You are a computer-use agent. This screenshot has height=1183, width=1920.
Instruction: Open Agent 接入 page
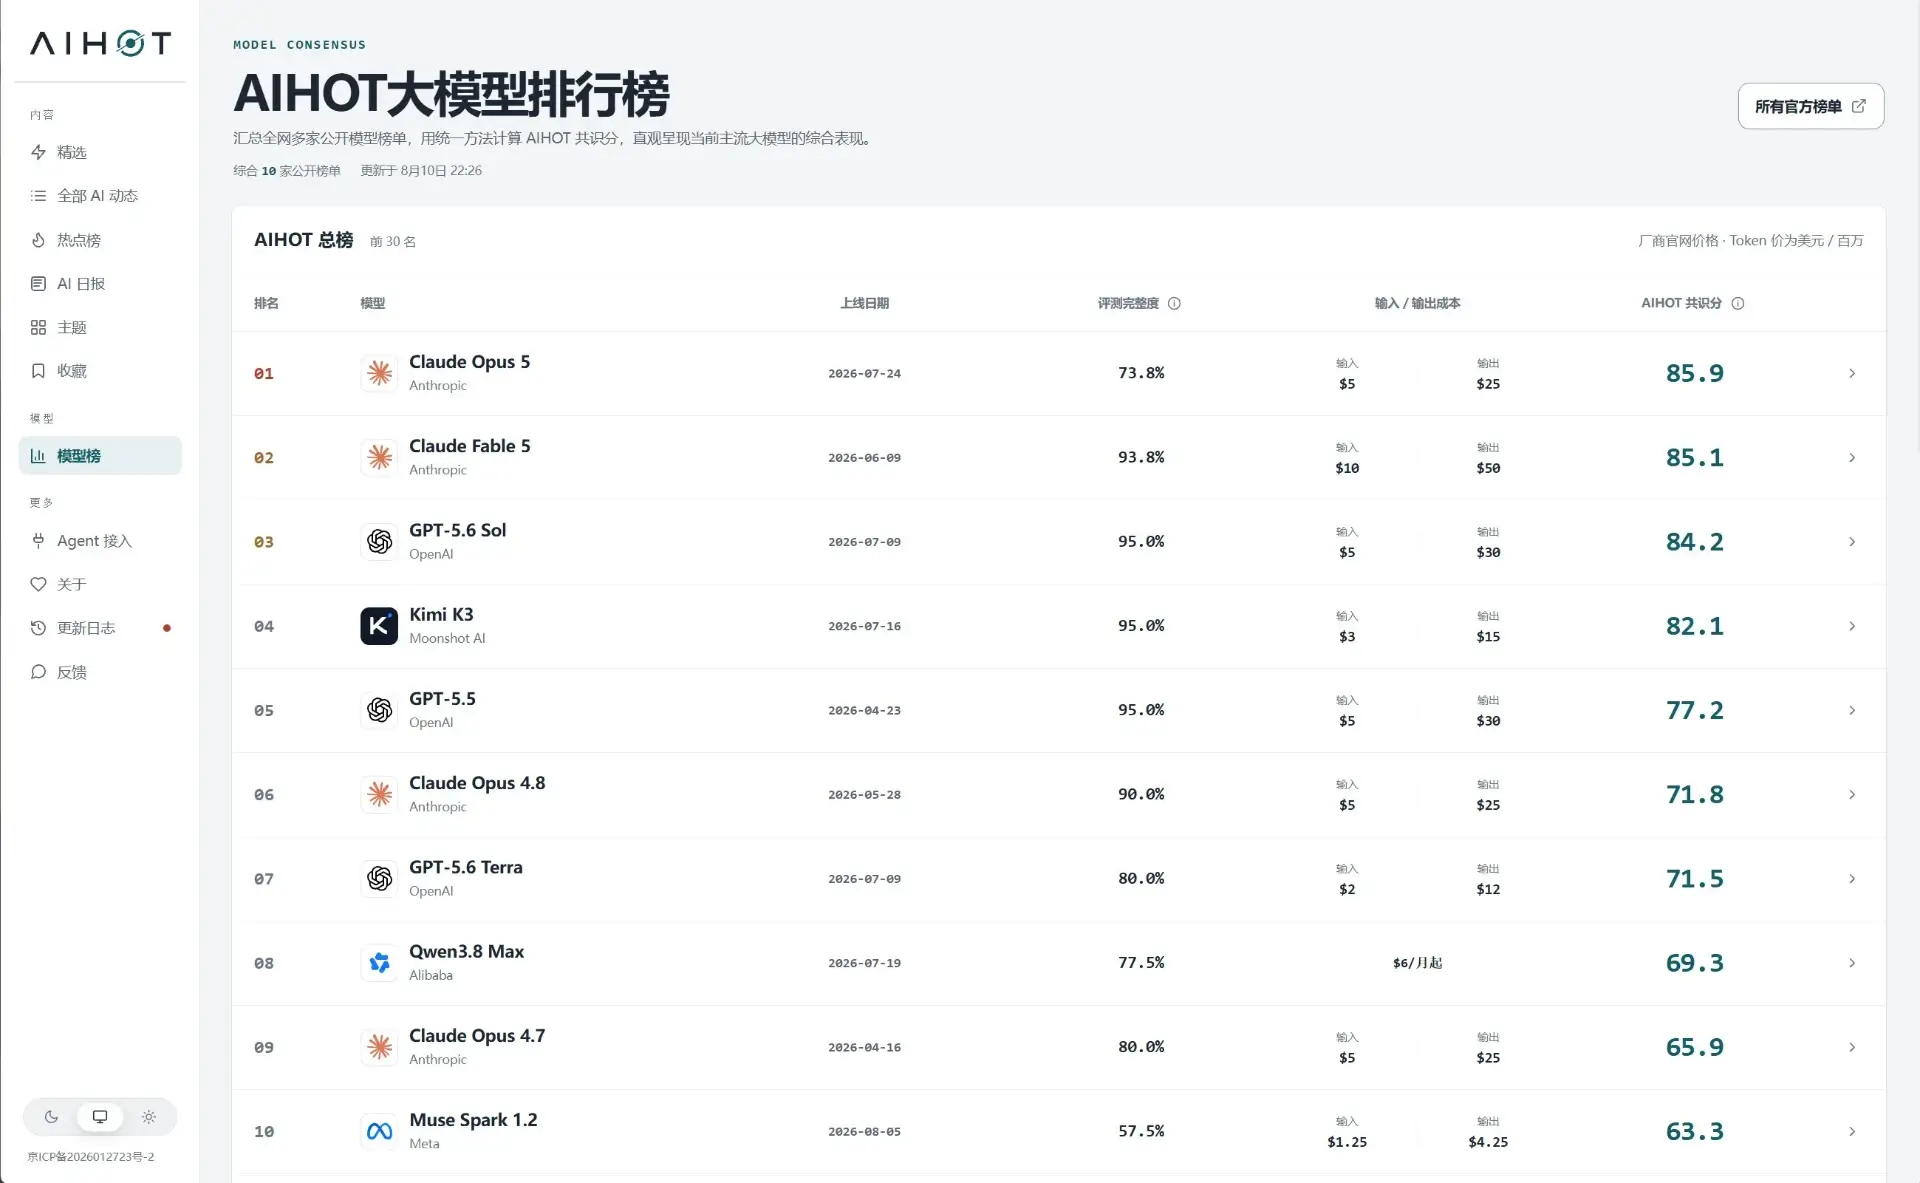pos(100,541)
